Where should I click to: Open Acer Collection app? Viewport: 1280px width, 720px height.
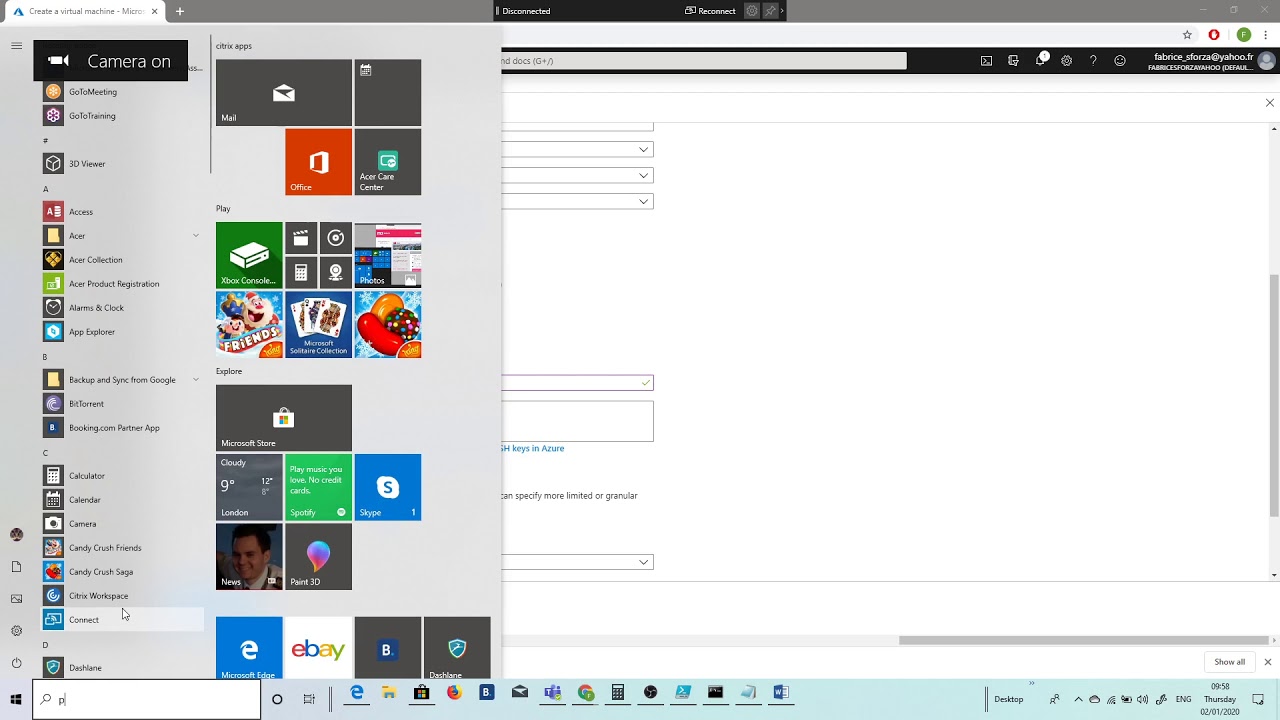point(122,260)
